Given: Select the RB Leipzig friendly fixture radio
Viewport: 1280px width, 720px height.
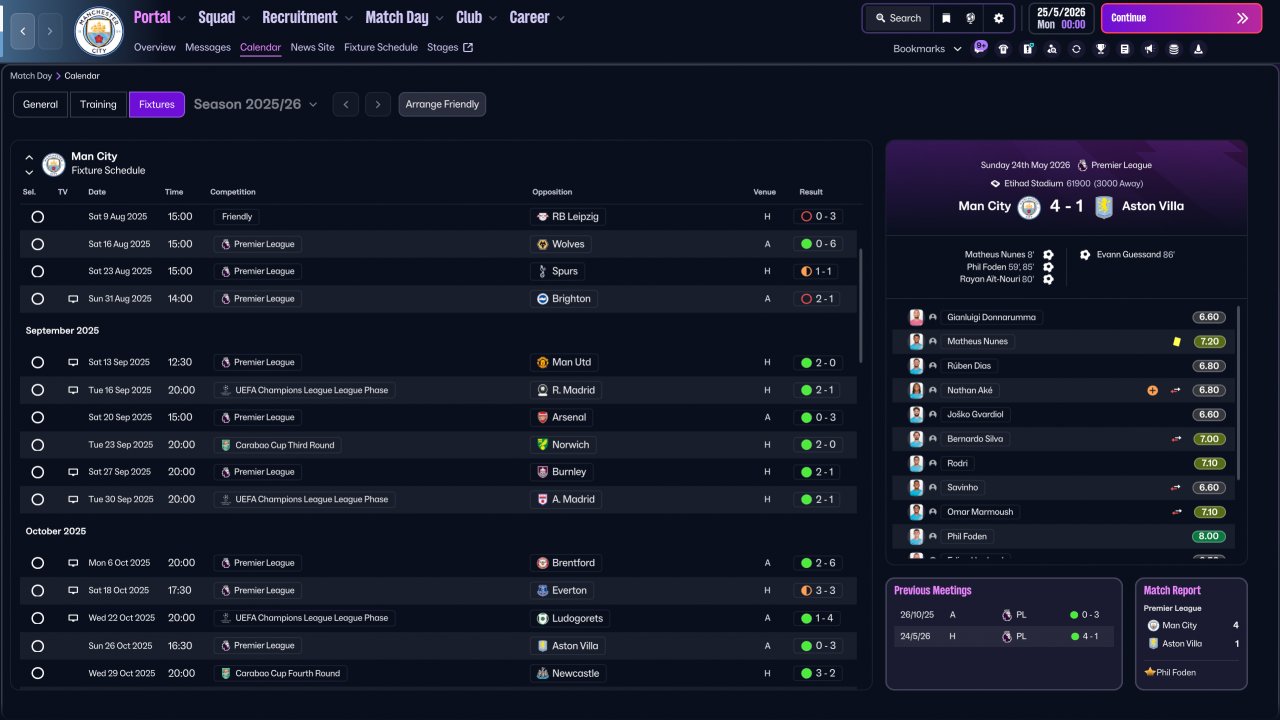Looking at the screenshot, I should pos(38,217).
